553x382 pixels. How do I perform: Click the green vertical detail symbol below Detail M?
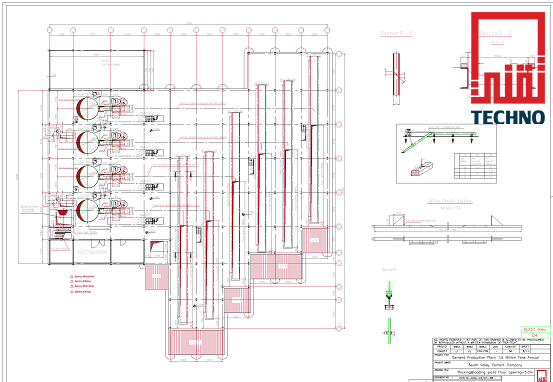coord(389,331)
